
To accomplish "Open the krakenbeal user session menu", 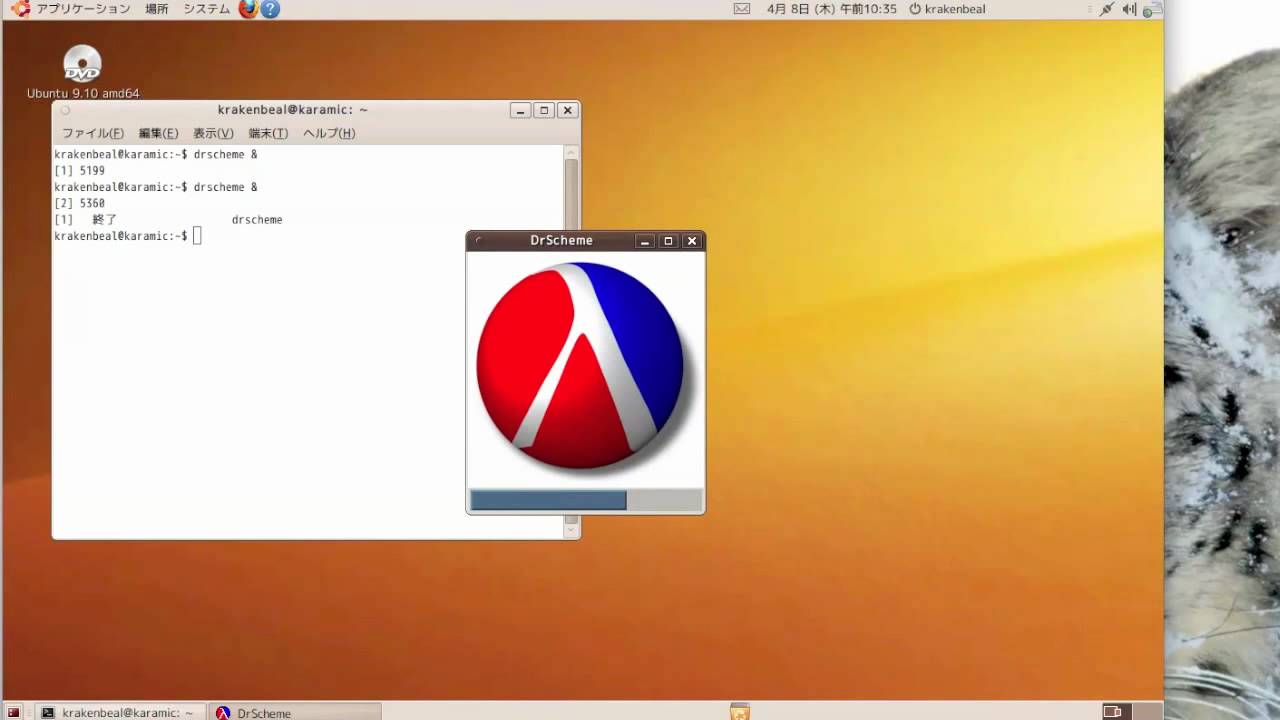I will [x=947, y=9].
